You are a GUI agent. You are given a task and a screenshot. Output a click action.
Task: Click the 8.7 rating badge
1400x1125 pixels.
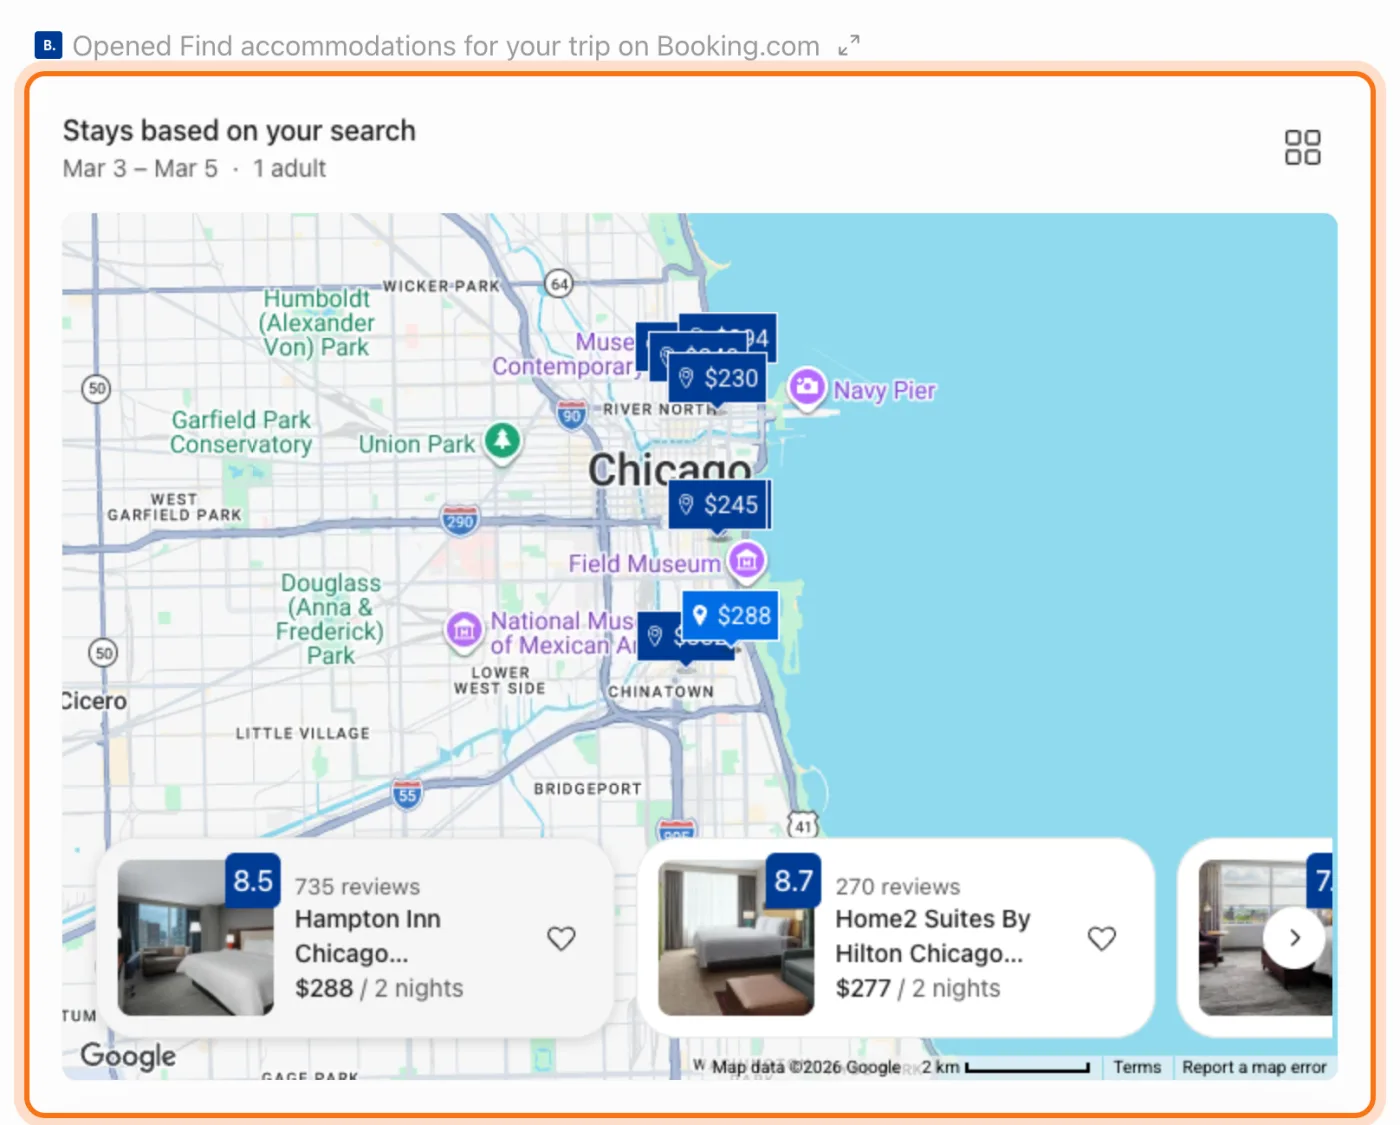794,881
